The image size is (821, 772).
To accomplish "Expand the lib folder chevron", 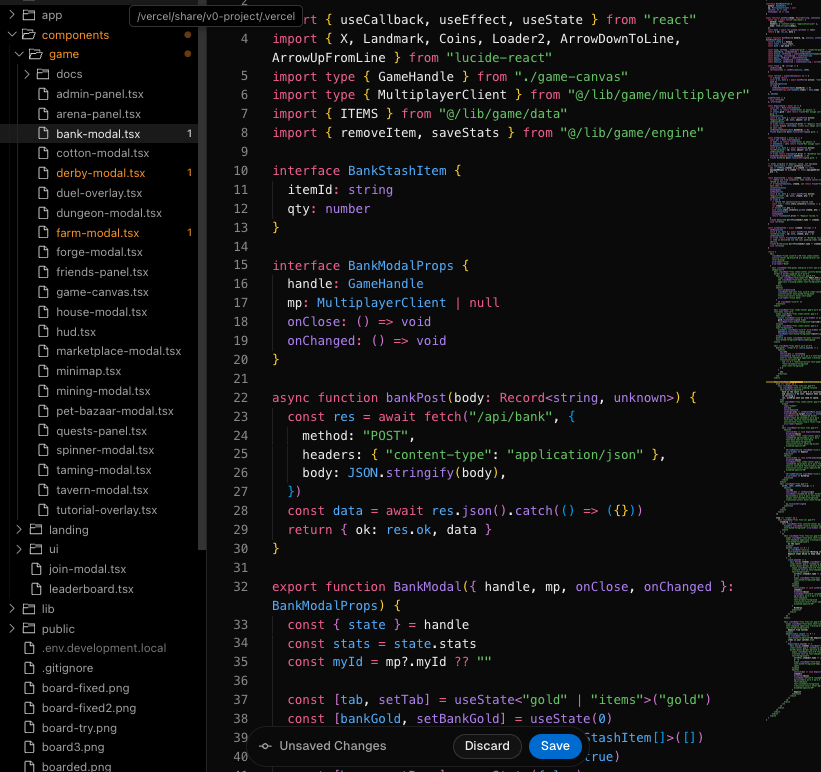I will click(x=12, y=609).
